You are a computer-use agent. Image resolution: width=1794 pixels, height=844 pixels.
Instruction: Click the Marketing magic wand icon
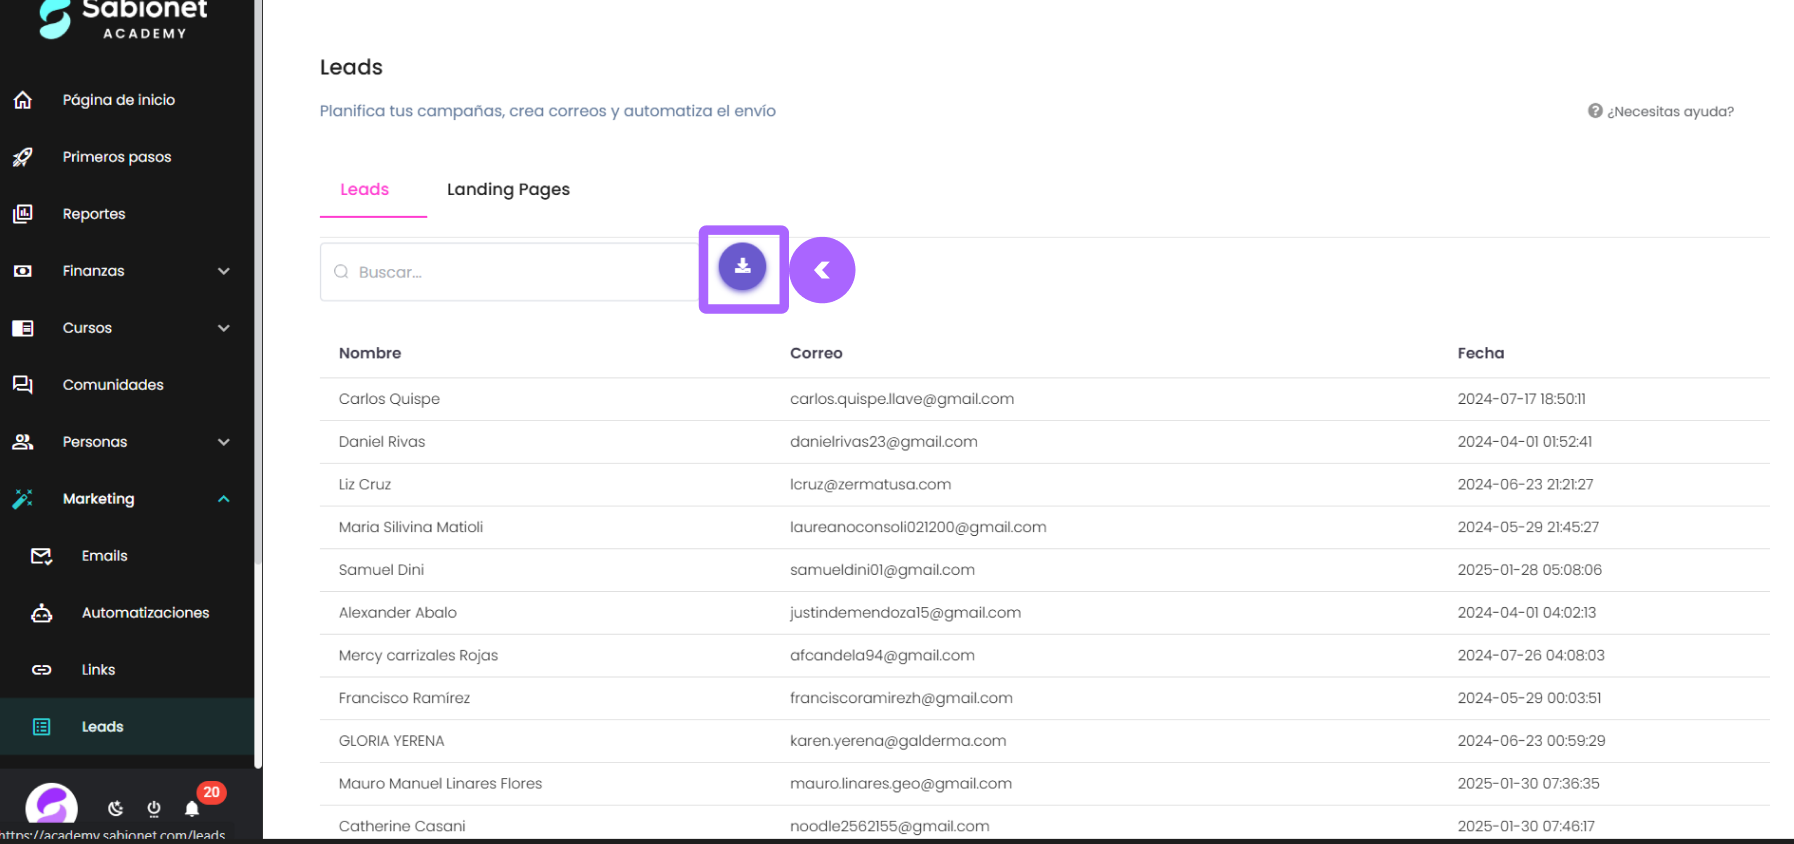tap(23, 499)
